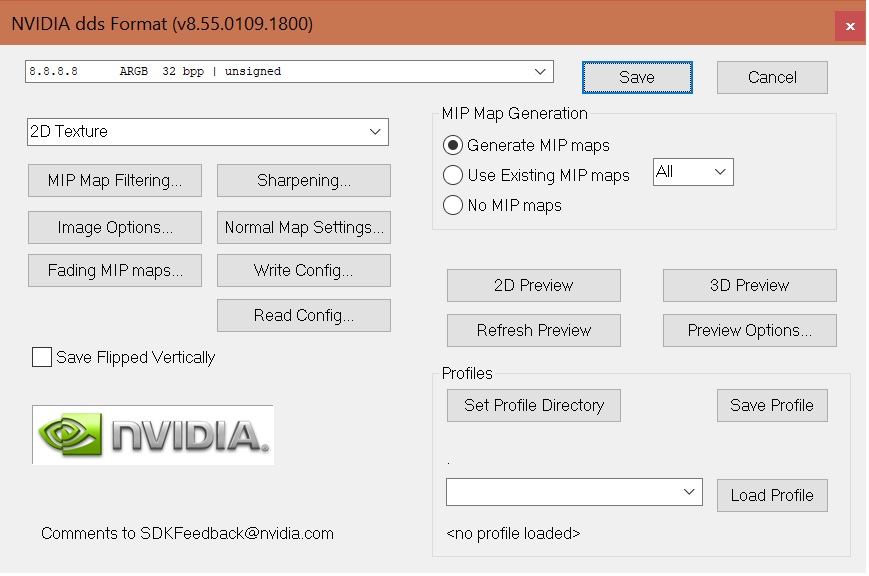Screen dimensions: 869x576
Task: Select Generate MIP maps radio option
Action: 453,145
